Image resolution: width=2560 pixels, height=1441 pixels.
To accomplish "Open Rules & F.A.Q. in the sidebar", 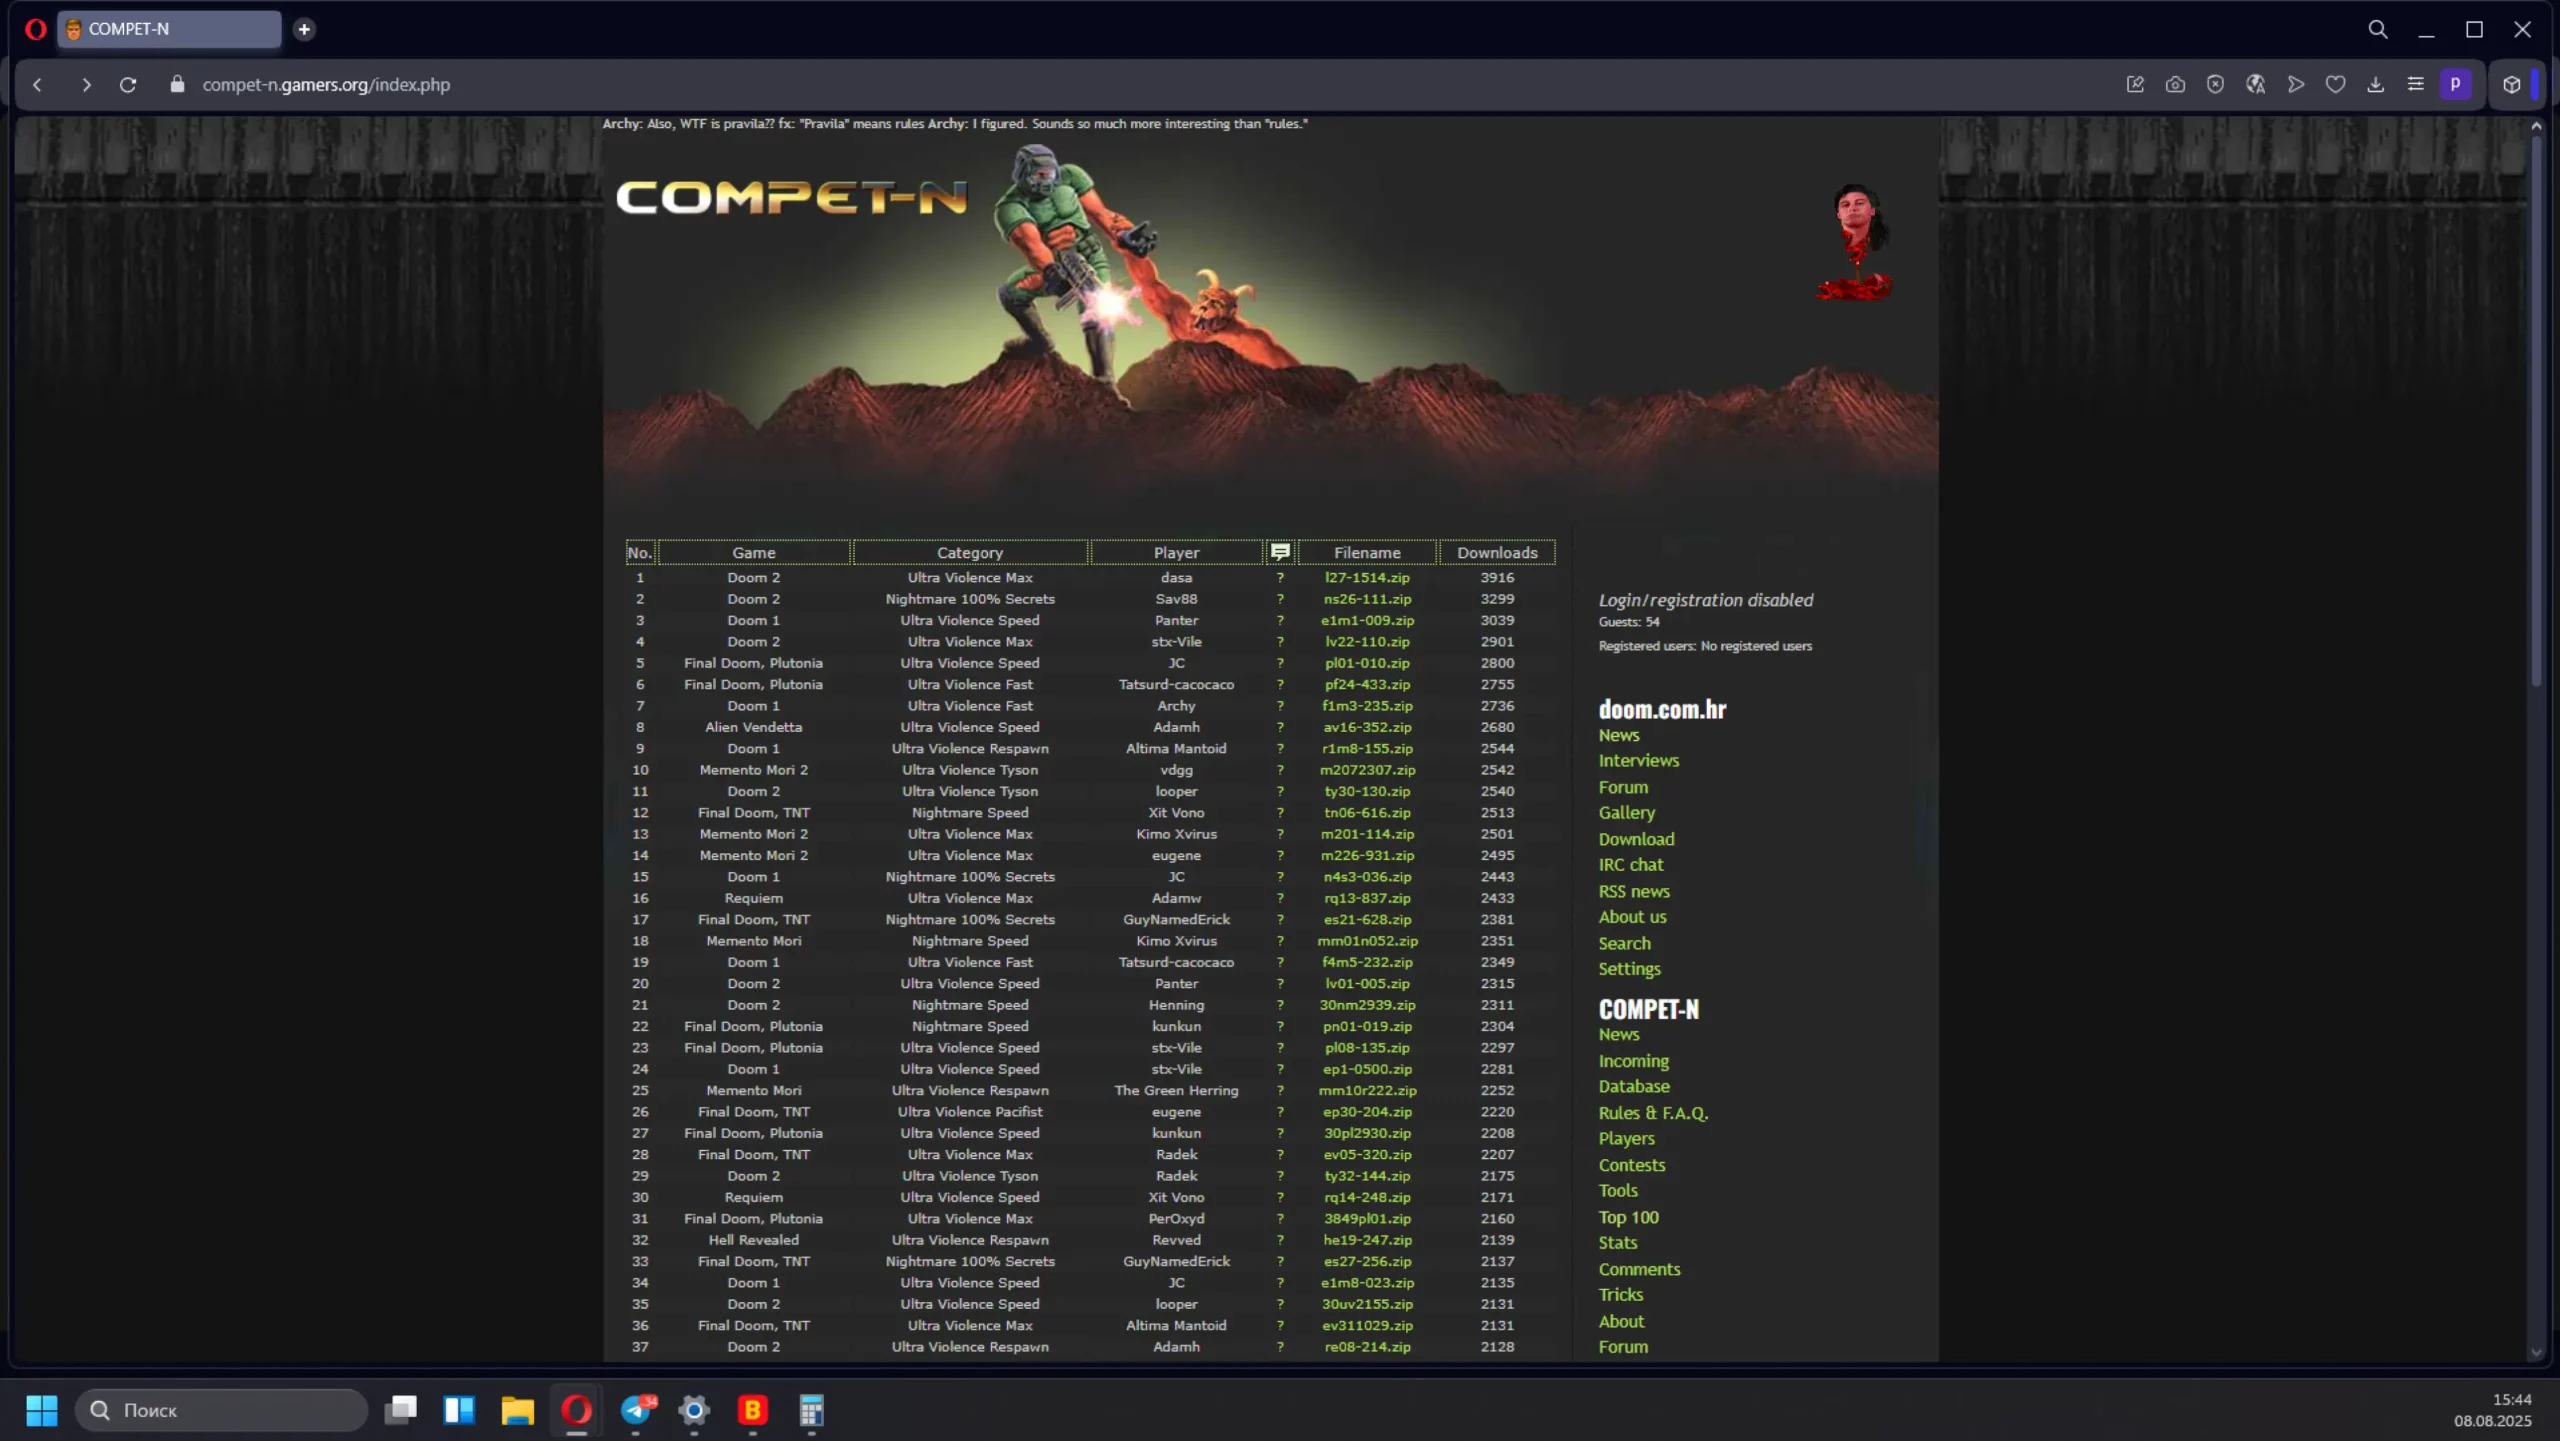I will click(x=1652, y=1113).
